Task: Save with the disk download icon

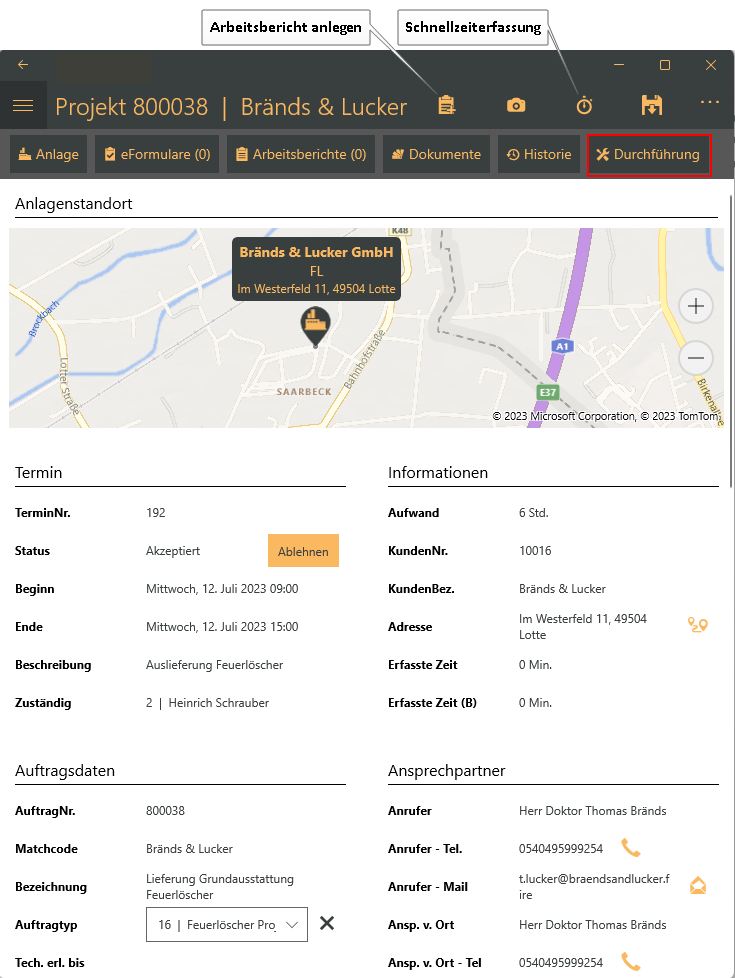Action: coord(651,105)
